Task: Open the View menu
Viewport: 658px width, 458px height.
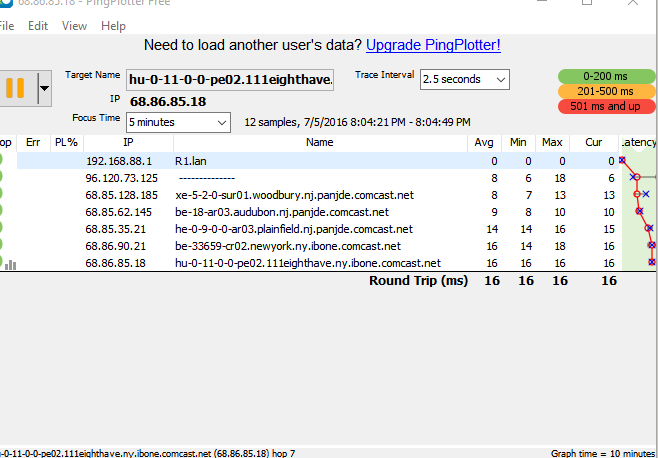Action: (x=74, y=26)
